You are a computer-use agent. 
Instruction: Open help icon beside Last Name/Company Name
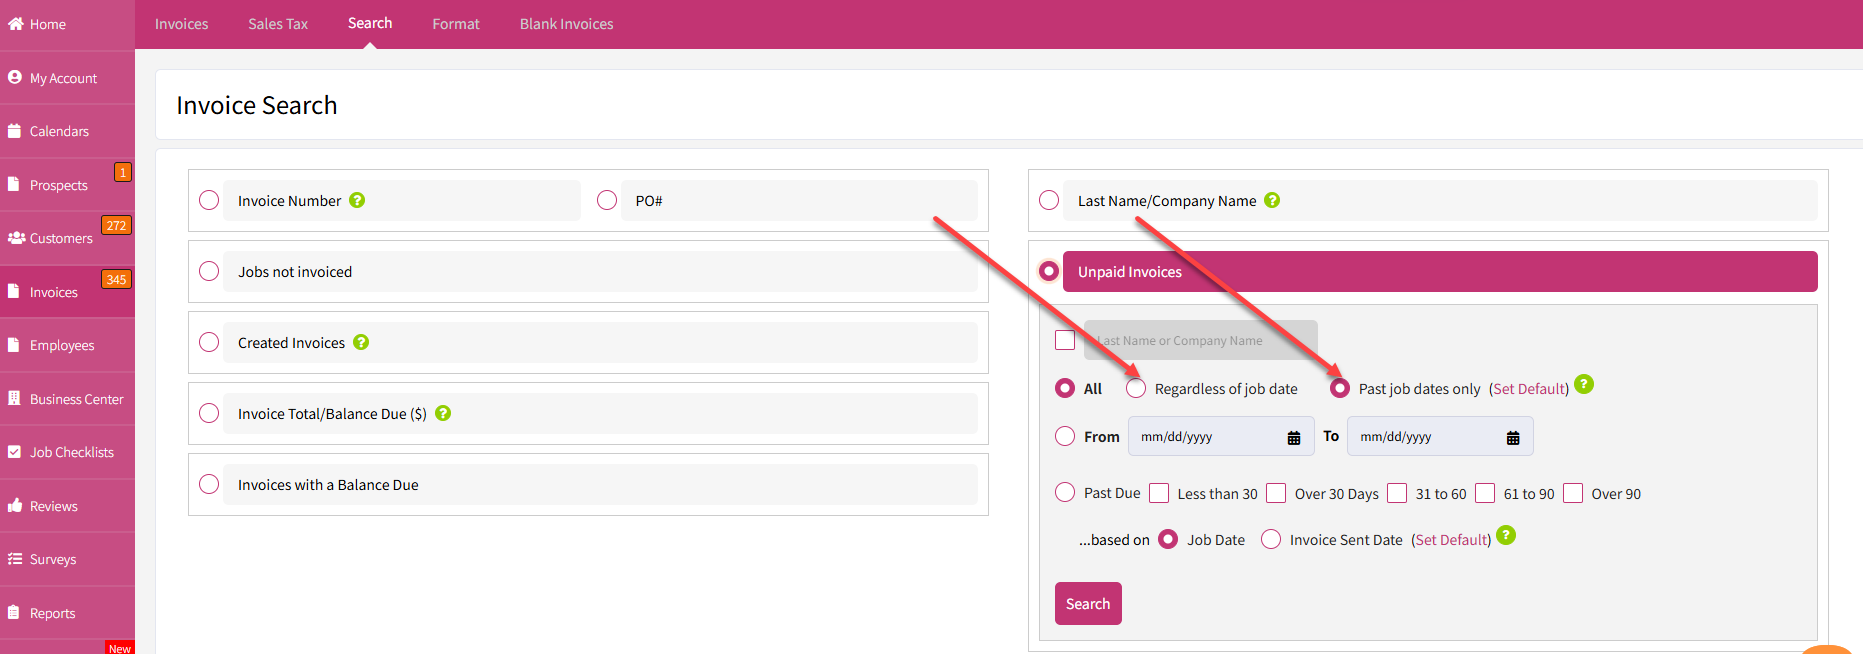click(1272, 200)
